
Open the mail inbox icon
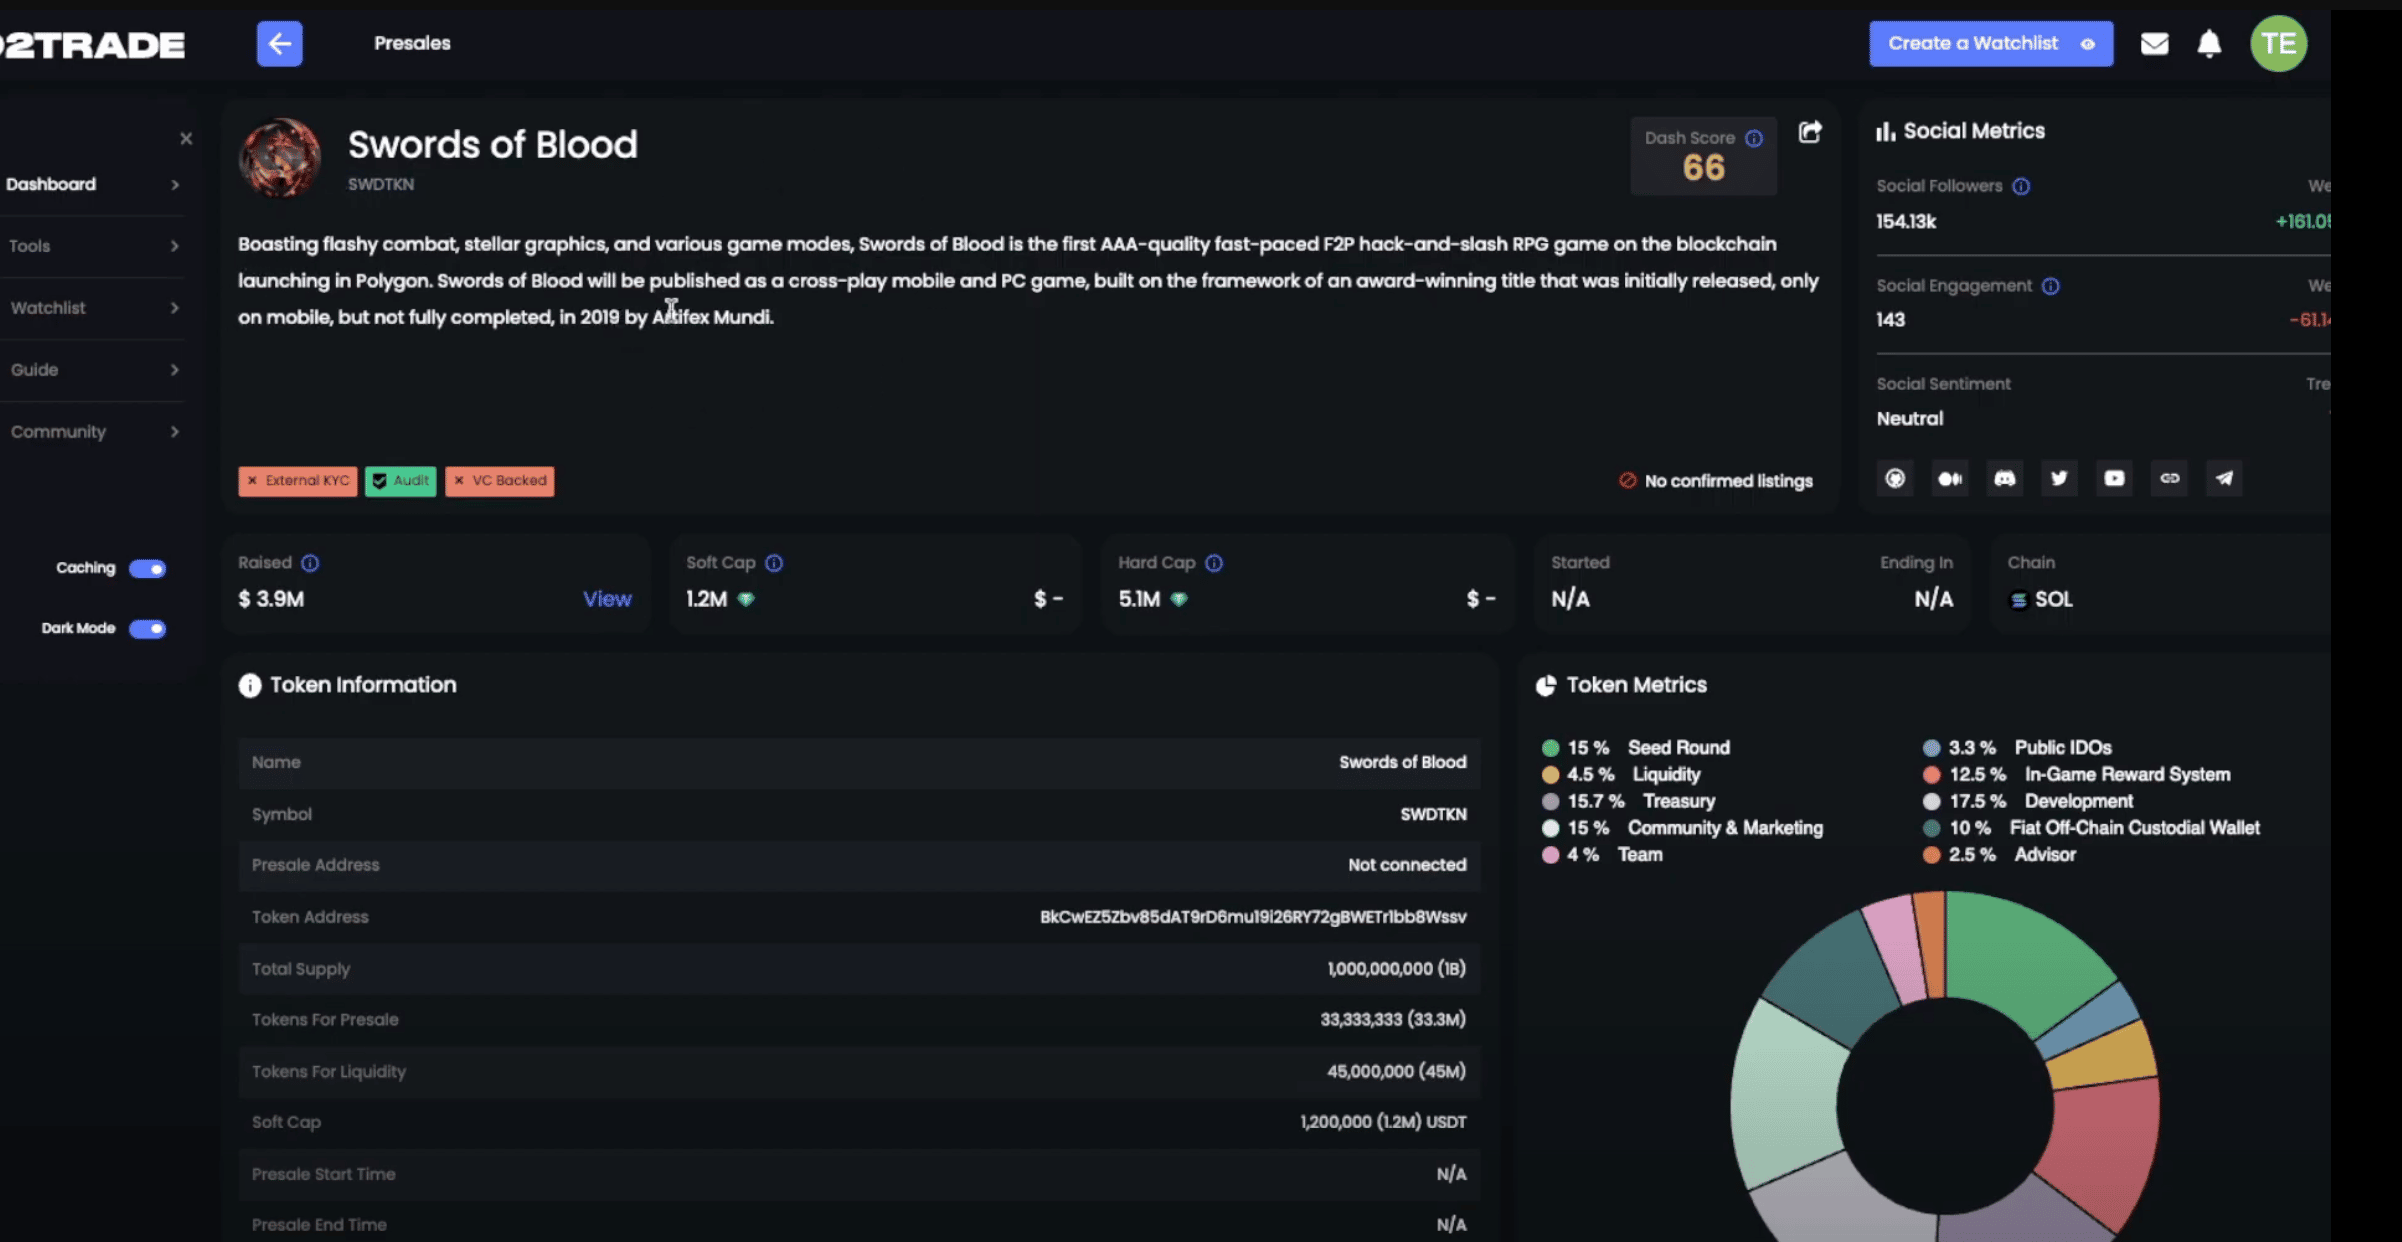pos(2154,44)
